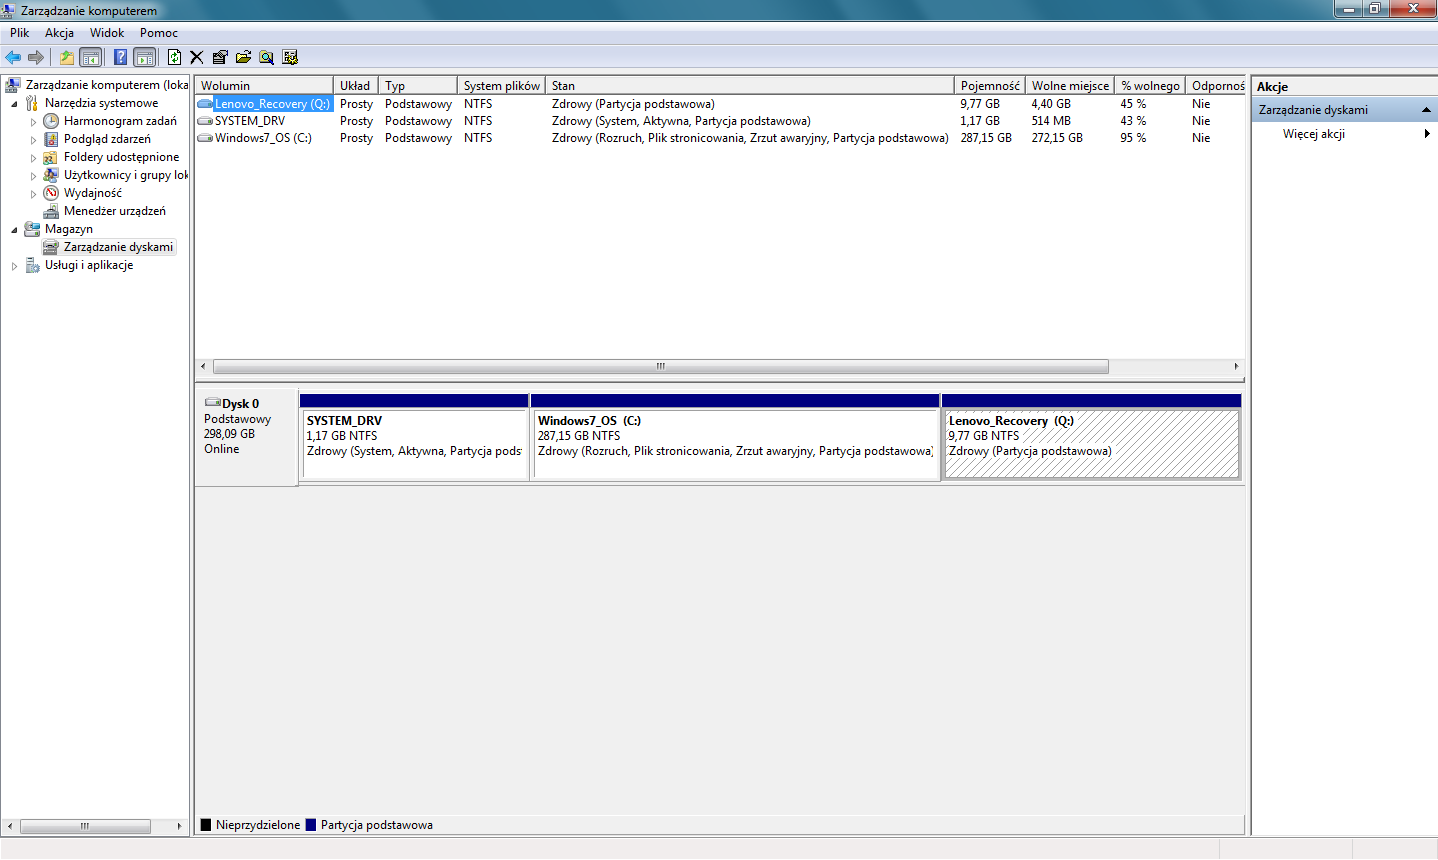Click the Open folder toolbar icon
1438x860 pixels.
coord(243,57)
